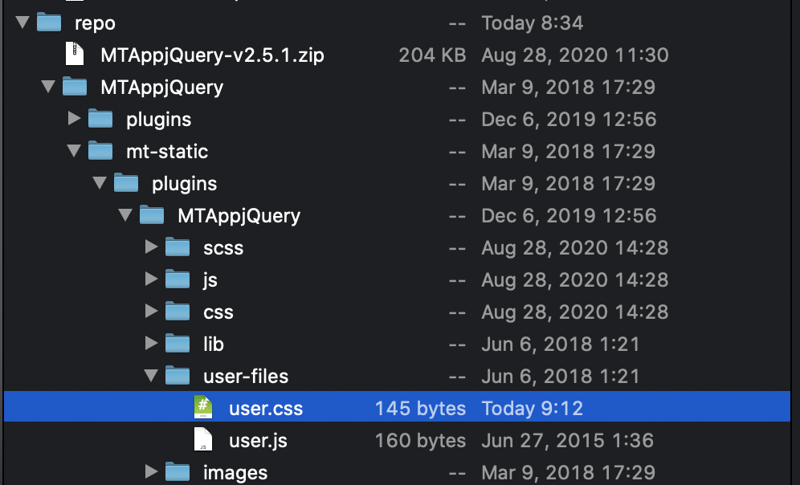Select the scss folder name
Screen dimensions: 800x485
click(x=223, y=247)
